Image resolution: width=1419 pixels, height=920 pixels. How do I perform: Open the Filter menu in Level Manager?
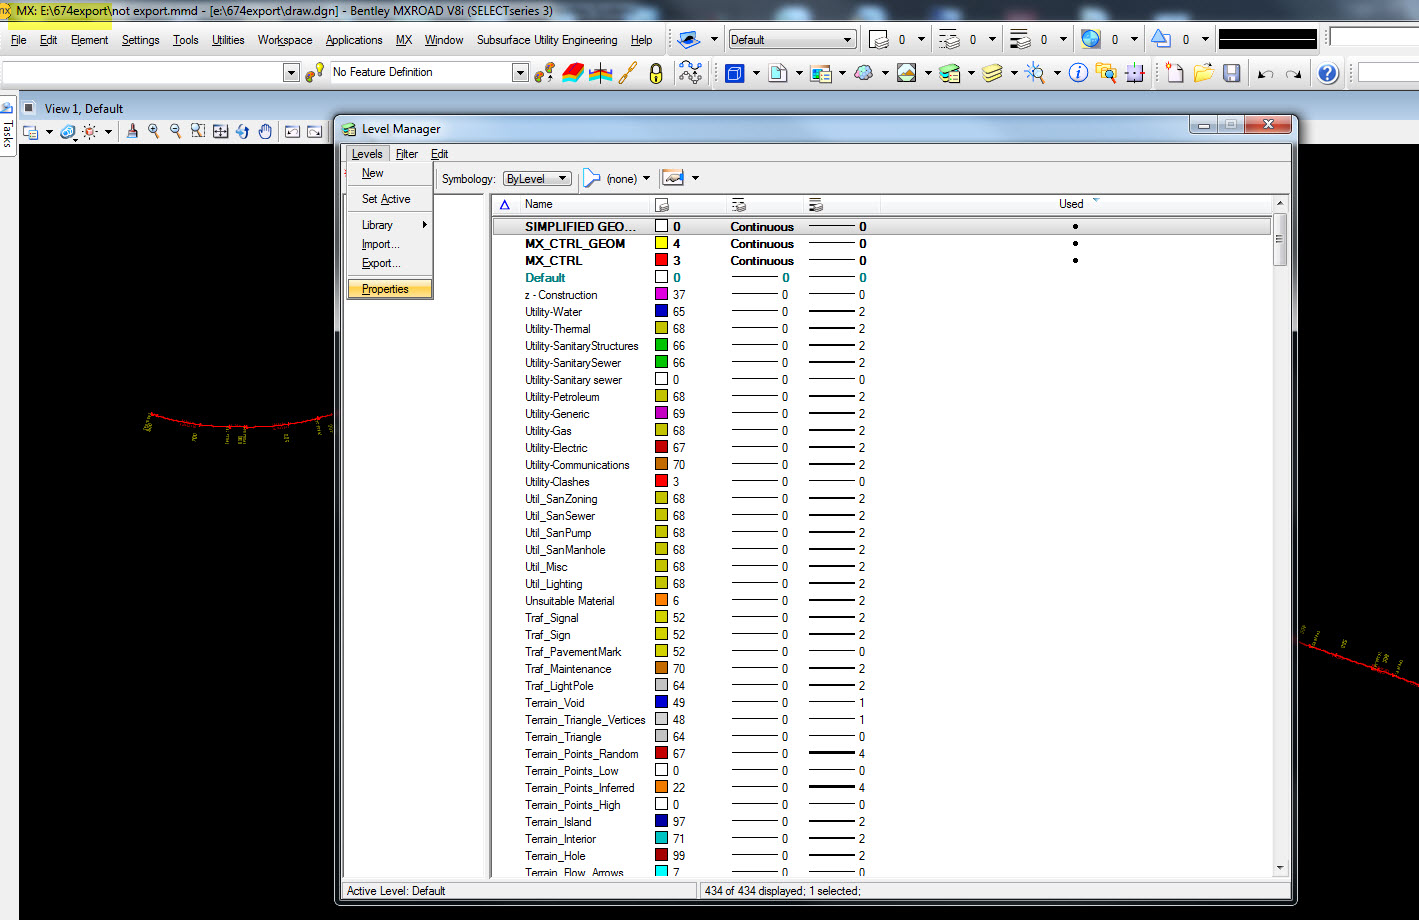point(406,154)
